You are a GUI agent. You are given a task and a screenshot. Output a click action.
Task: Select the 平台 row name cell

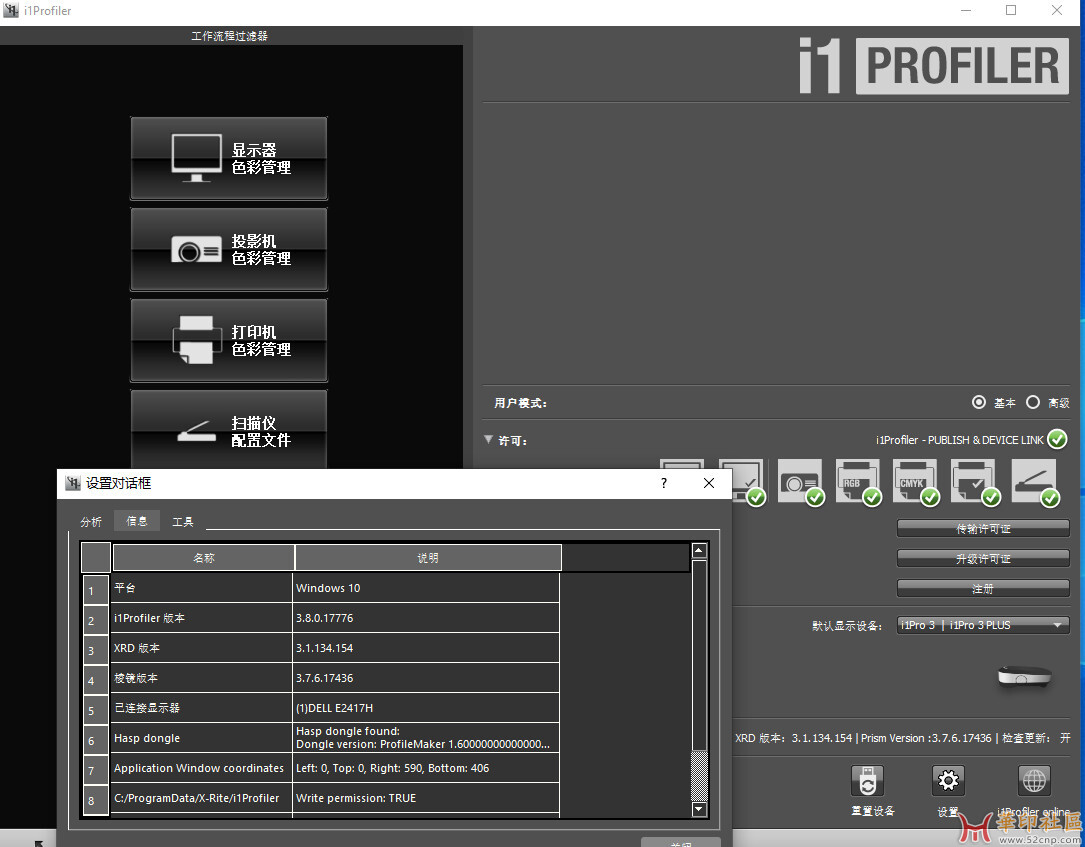click(201, 588)
